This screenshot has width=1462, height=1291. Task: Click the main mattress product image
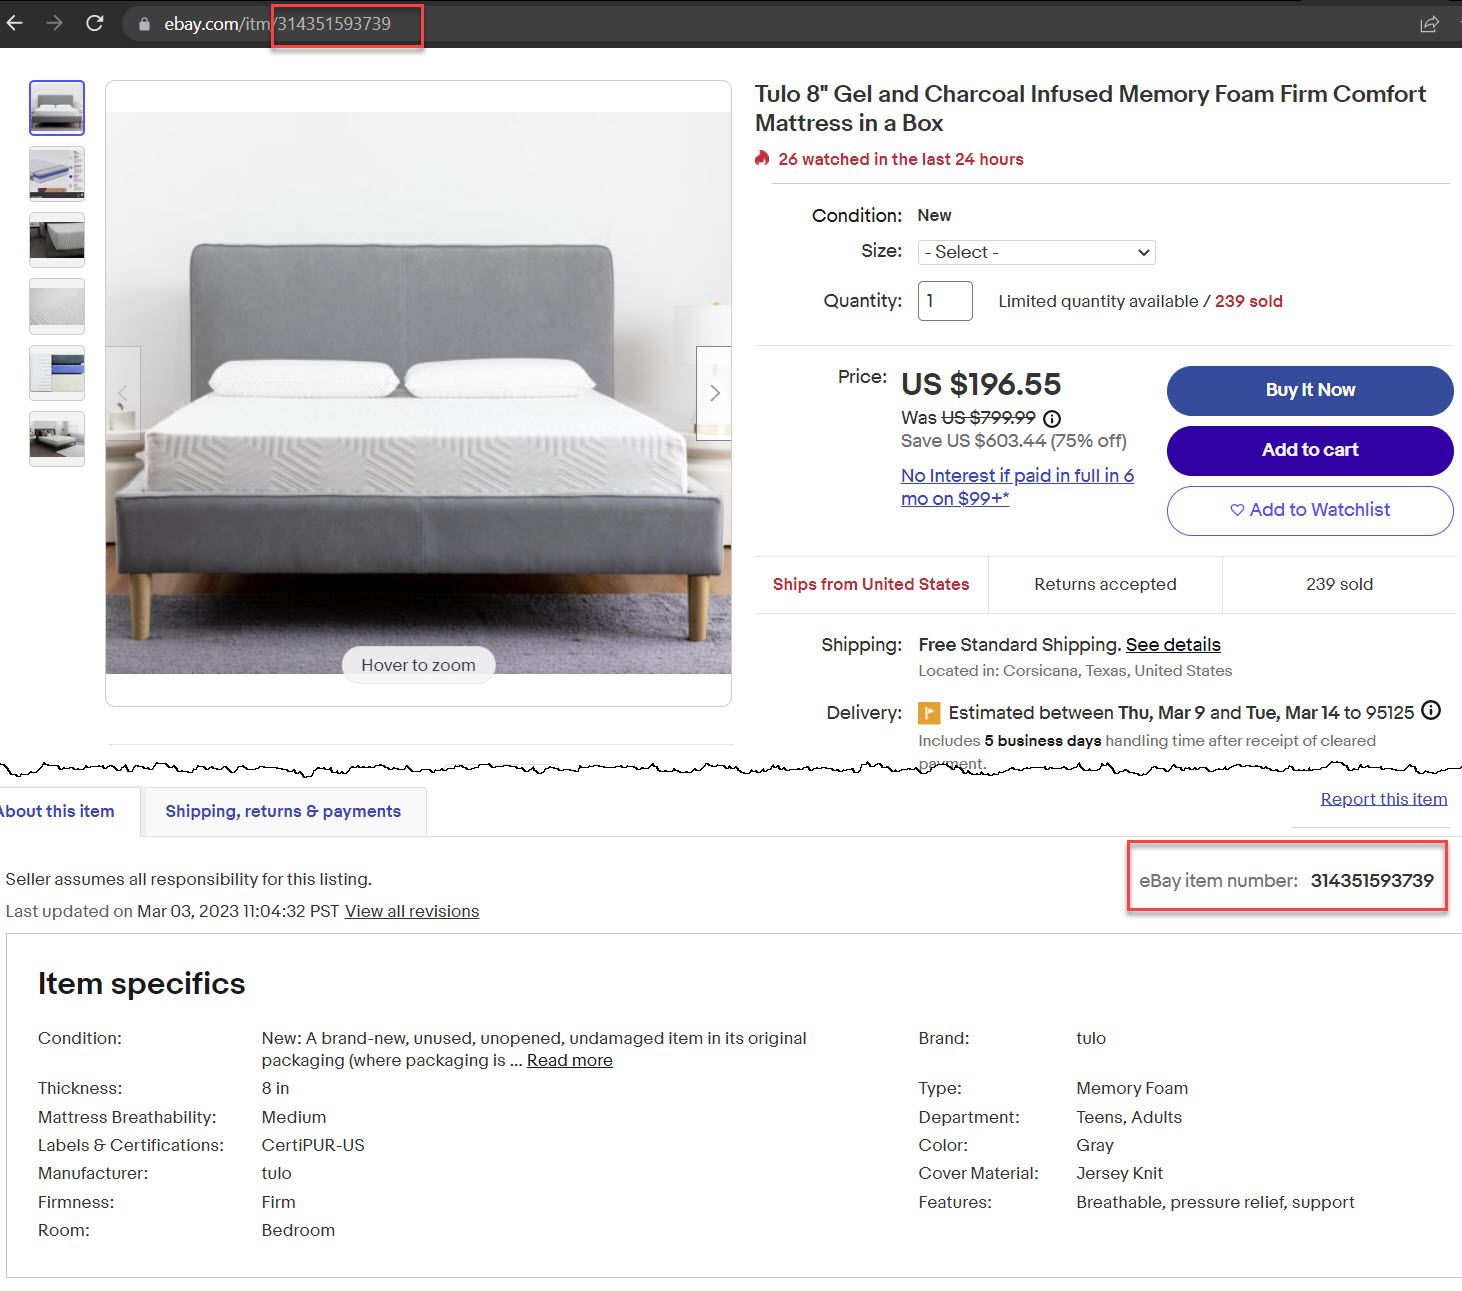click(418, 393)
